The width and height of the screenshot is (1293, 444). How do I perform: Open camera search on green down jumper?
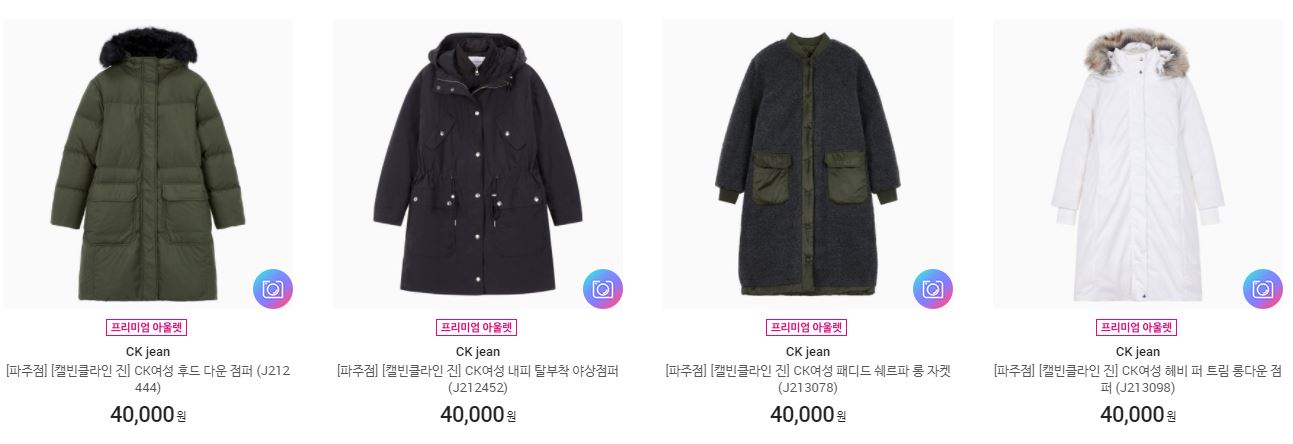click(x=272, y=289)
